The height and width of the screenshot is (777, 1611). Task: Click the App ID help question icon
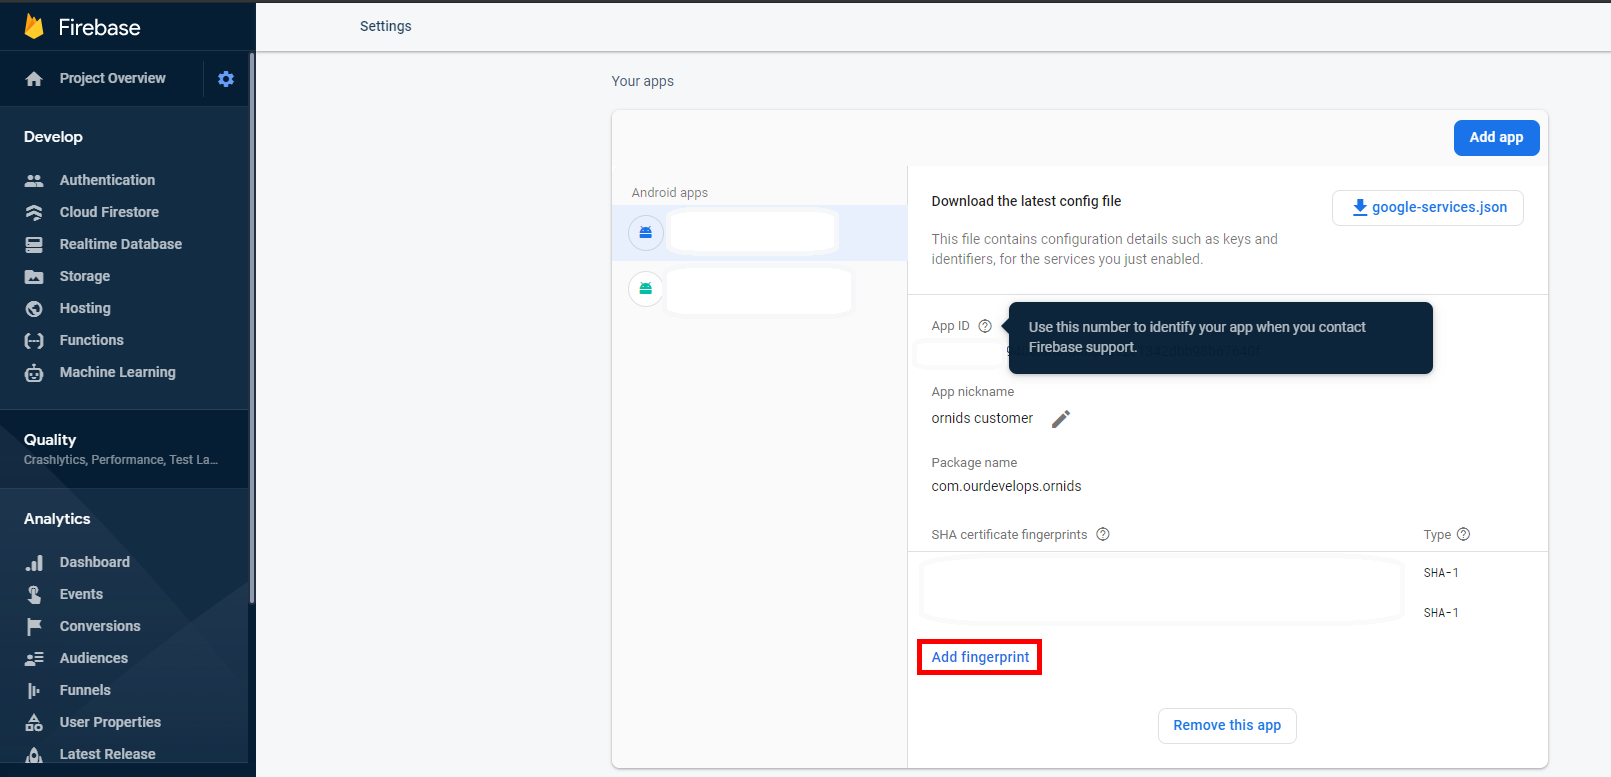tap(985, 326)
